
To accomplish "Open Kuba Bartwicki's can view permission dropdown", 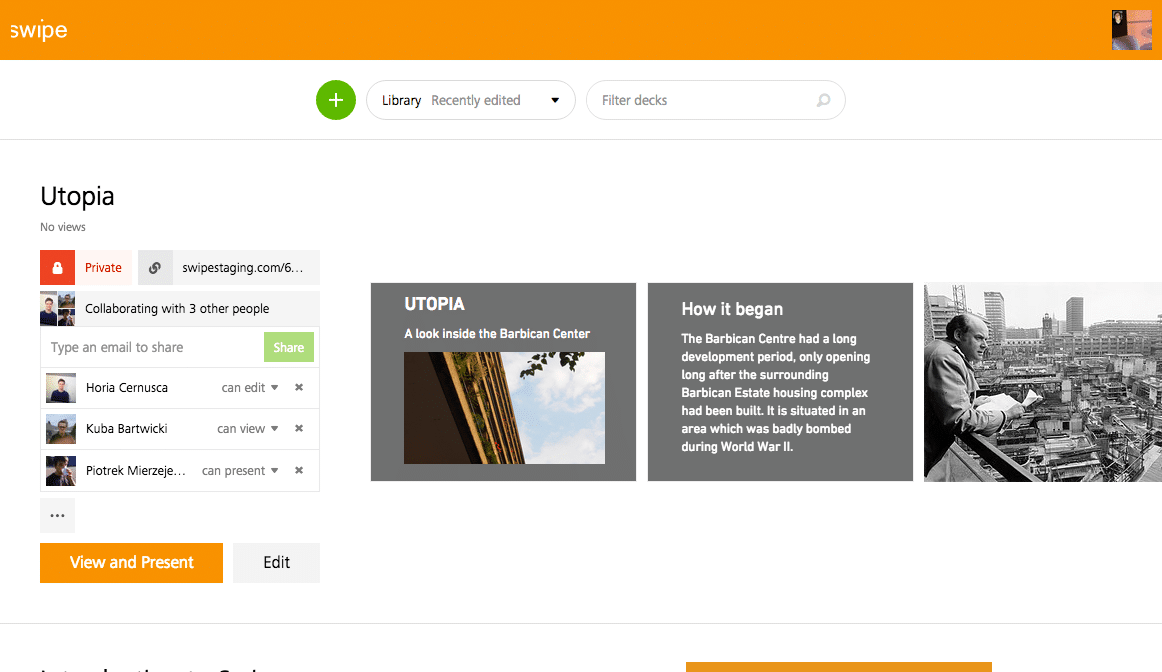I will (248, 428).
